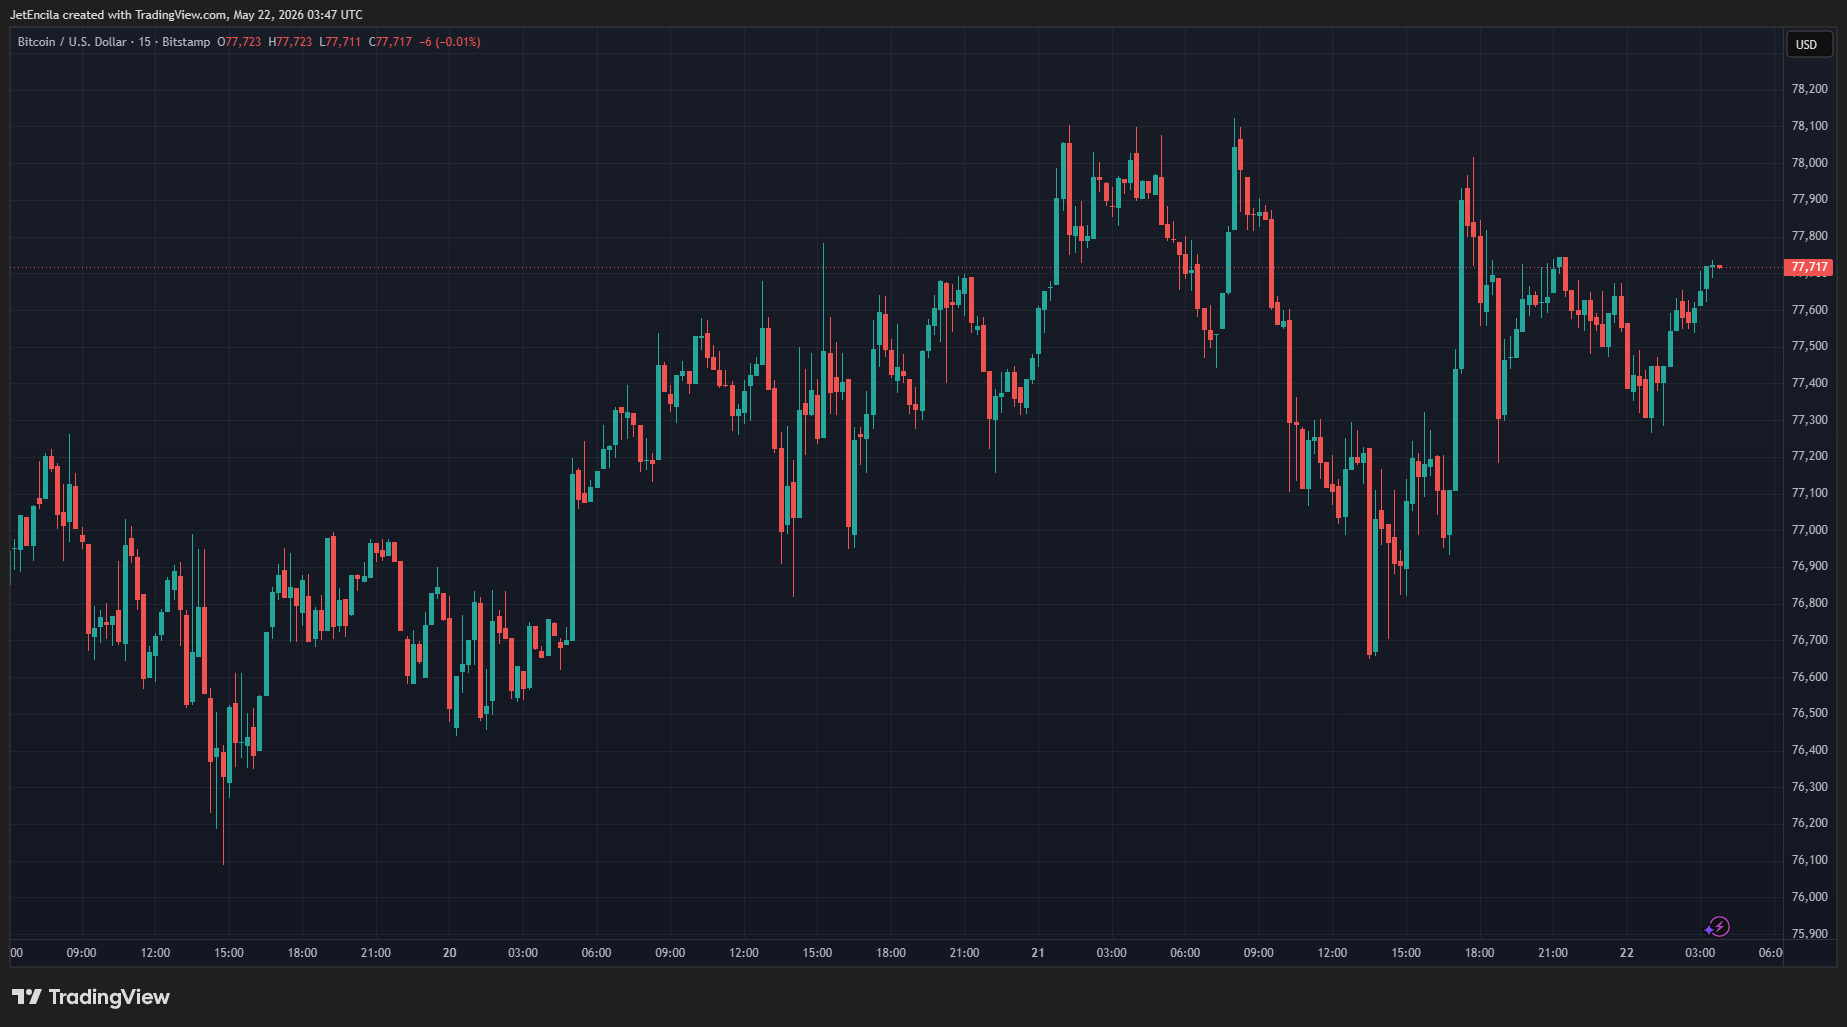Viewport: 1847px width, 1027px height.
Task: Click the 15 interval in the legend
Action: coord(145,42)
